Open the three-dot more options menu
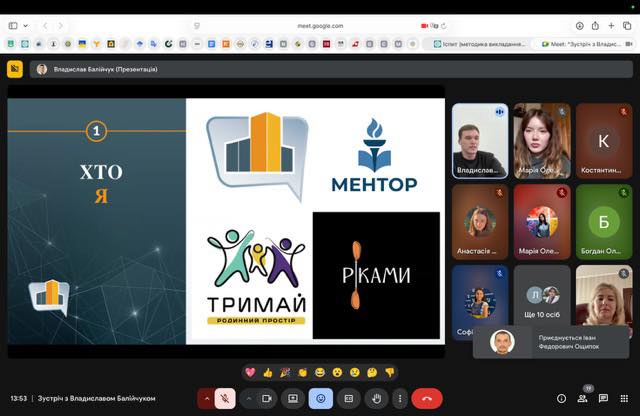The height and width of the screenshot is (416, 640). coord(398,398)
